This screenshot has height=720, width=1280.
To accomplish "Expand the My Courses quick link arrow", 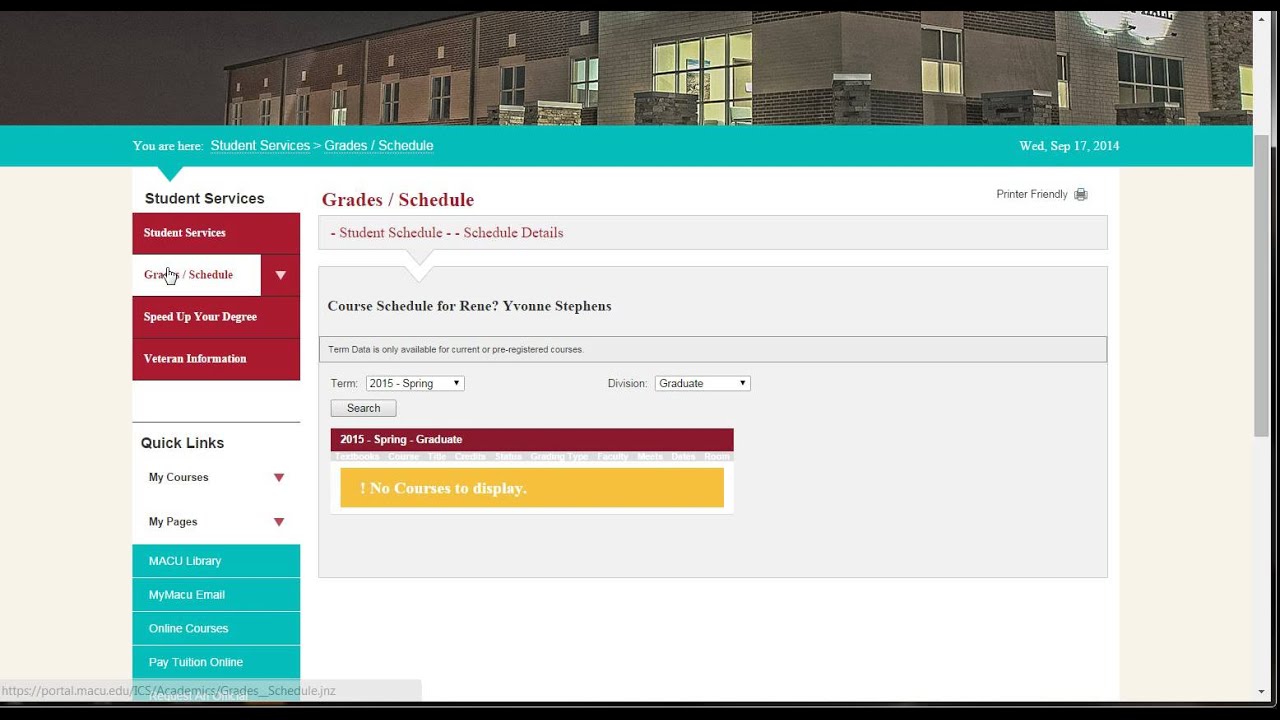I will (279, 478).
